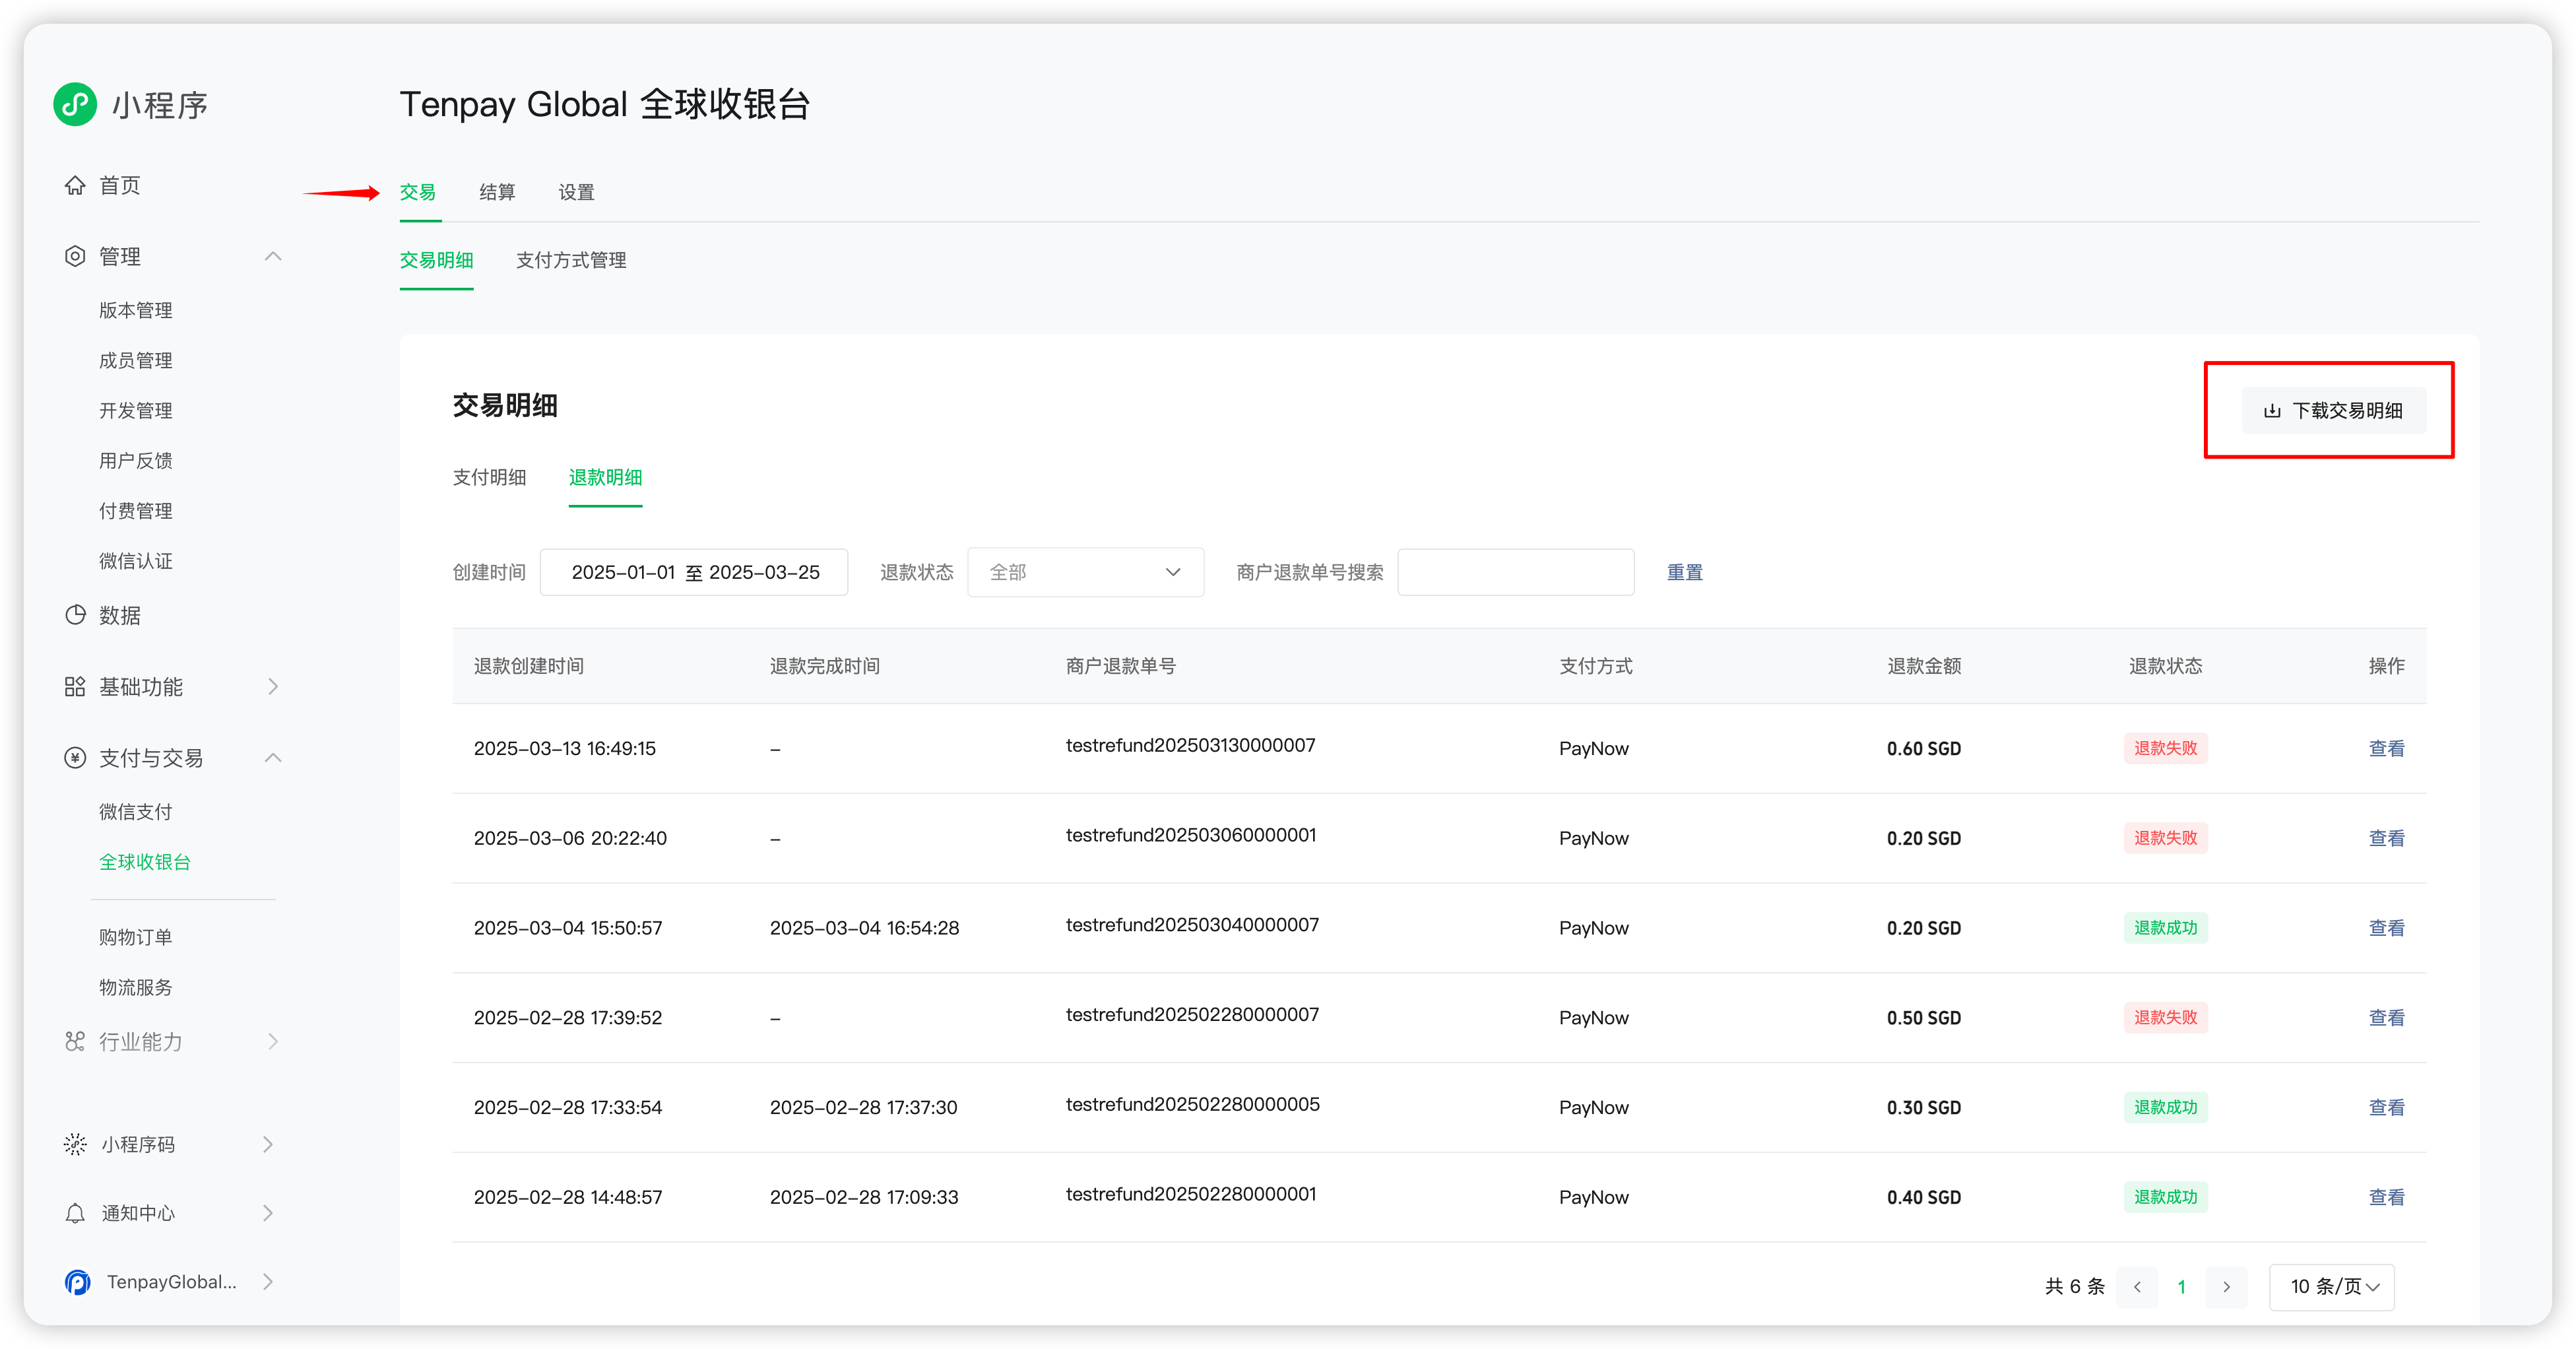The width and height of the screenshot is (2576, 1349).
Task: Click the 下载交易明细 button
Action: coord(2333,410)
